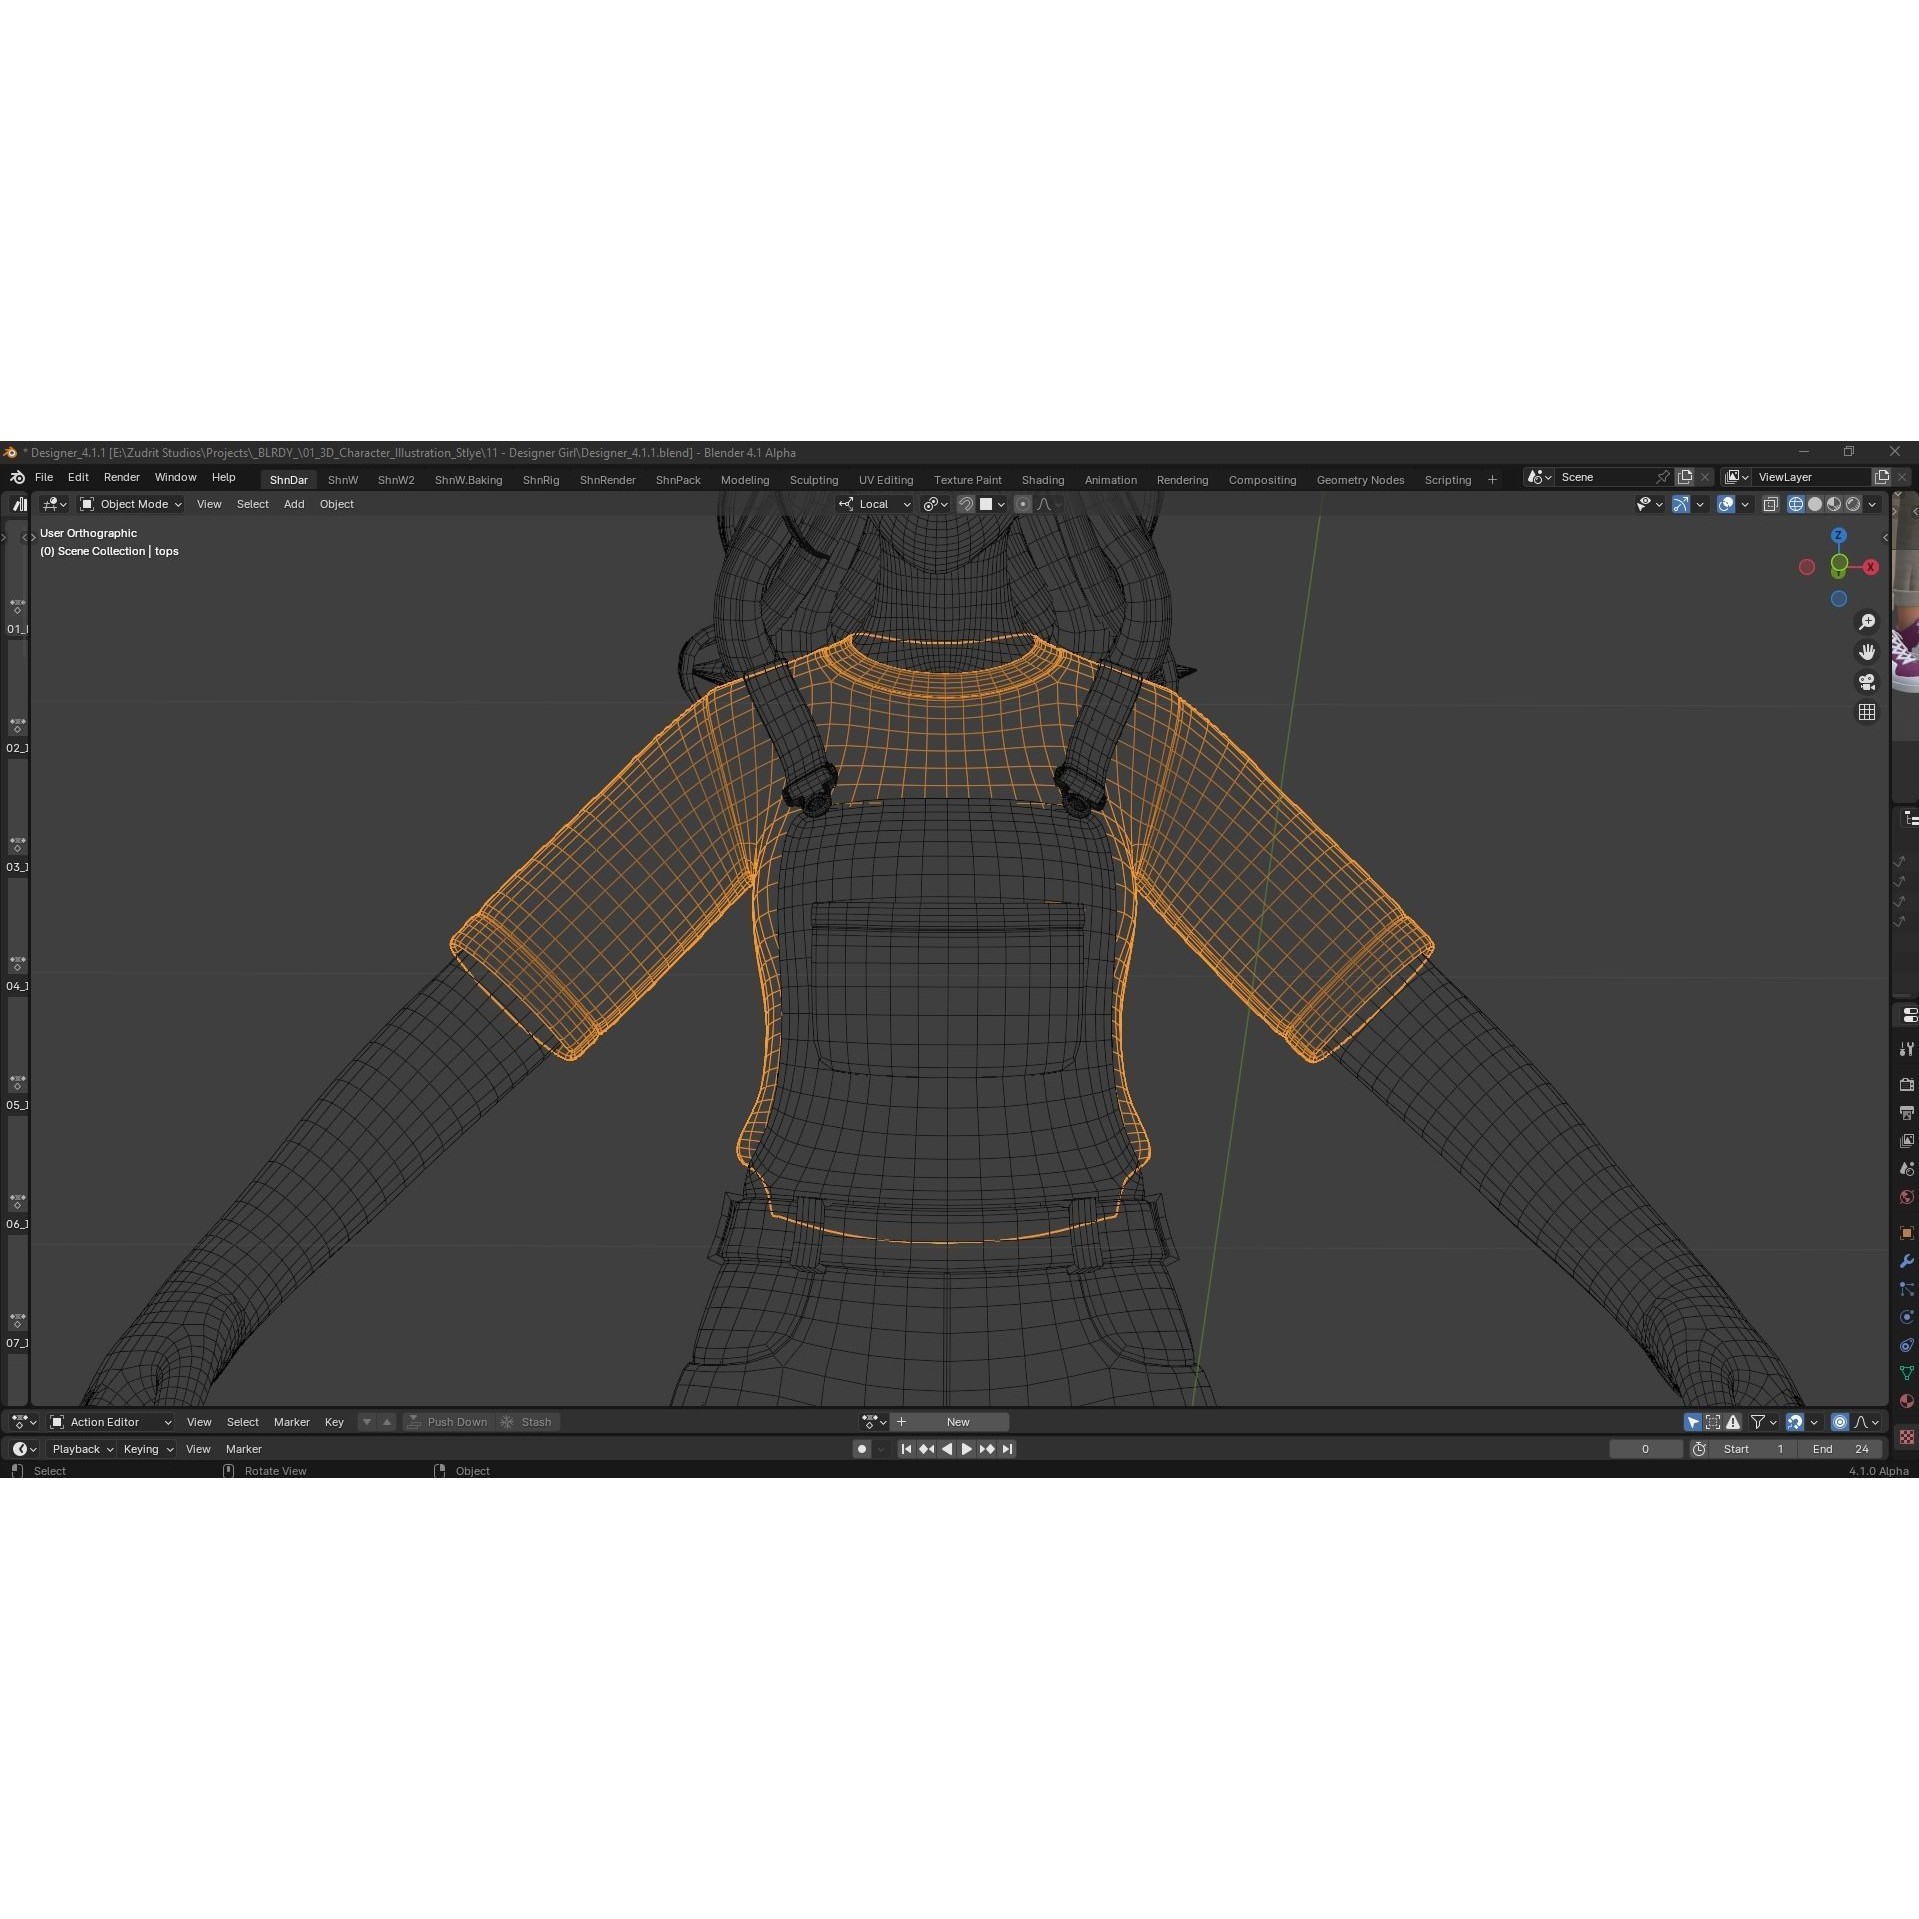The width and height of the screenshot is (1919, 1919).
Task: Activate the zoom magnifier in the viewport
Action: [1867, 621]
